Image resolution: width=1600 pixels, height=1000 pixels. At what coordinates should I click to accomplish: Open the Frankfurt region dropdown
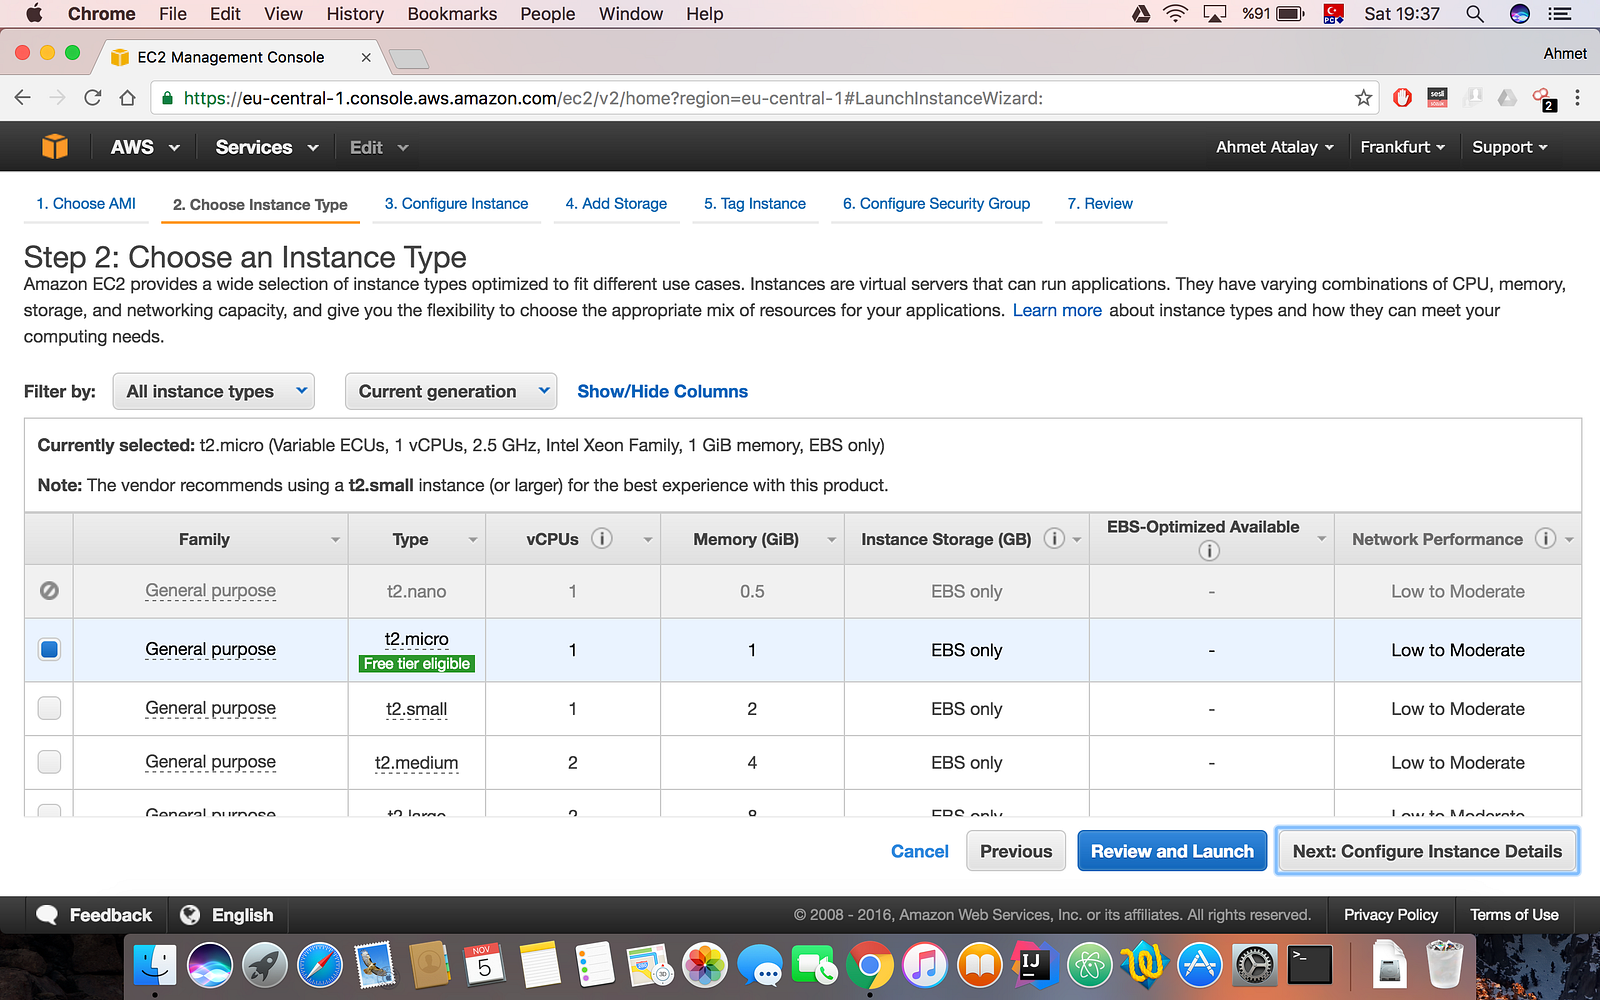tap(1403, 147)
